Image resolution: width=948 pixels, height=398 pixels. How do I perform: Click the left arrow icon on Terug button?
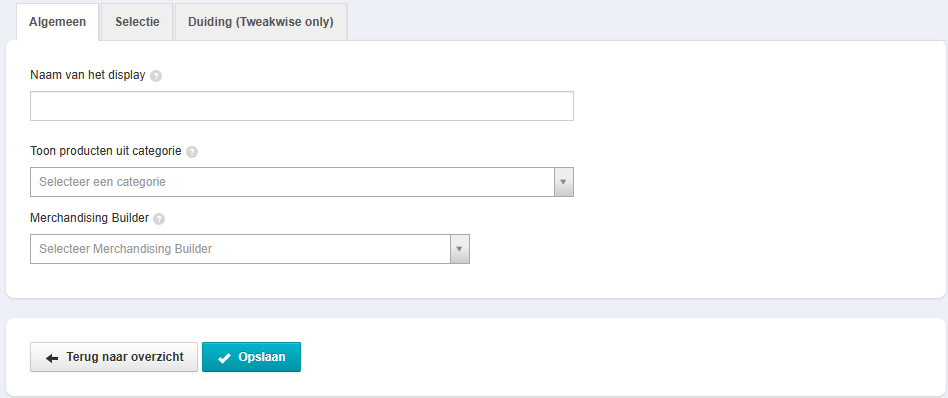[x=53, y=358]
